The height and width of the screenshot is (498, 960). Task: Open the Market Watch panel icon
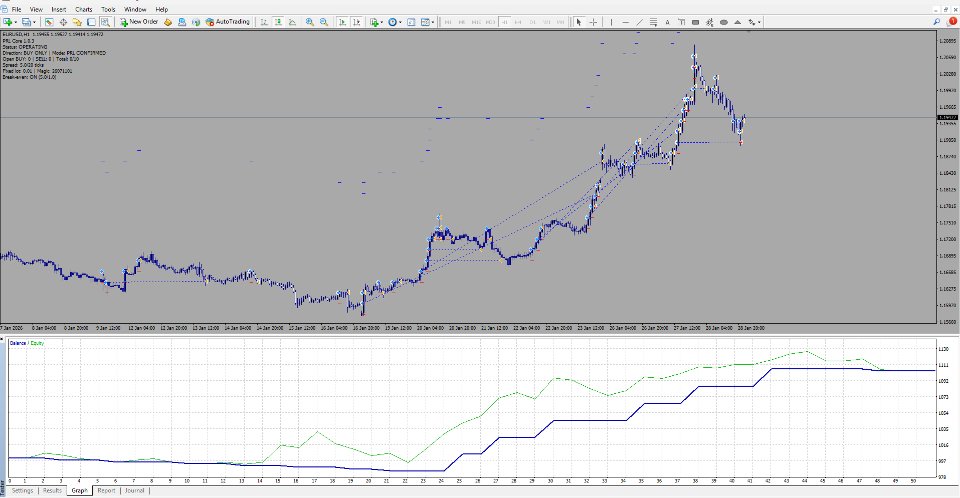[x=49, y=22]
